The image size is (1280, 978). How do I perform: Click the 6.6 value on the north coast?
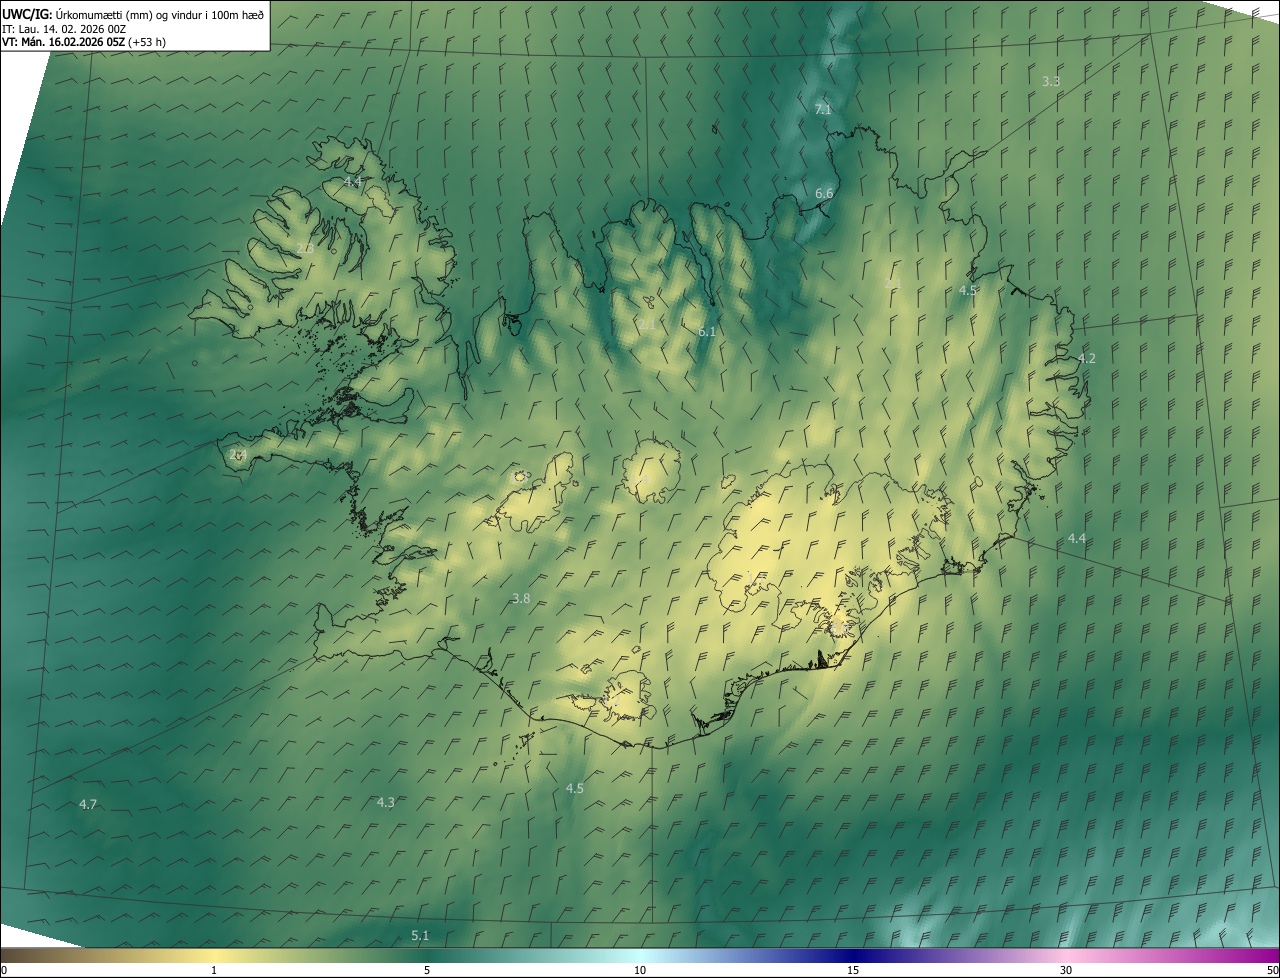[824, 193]
